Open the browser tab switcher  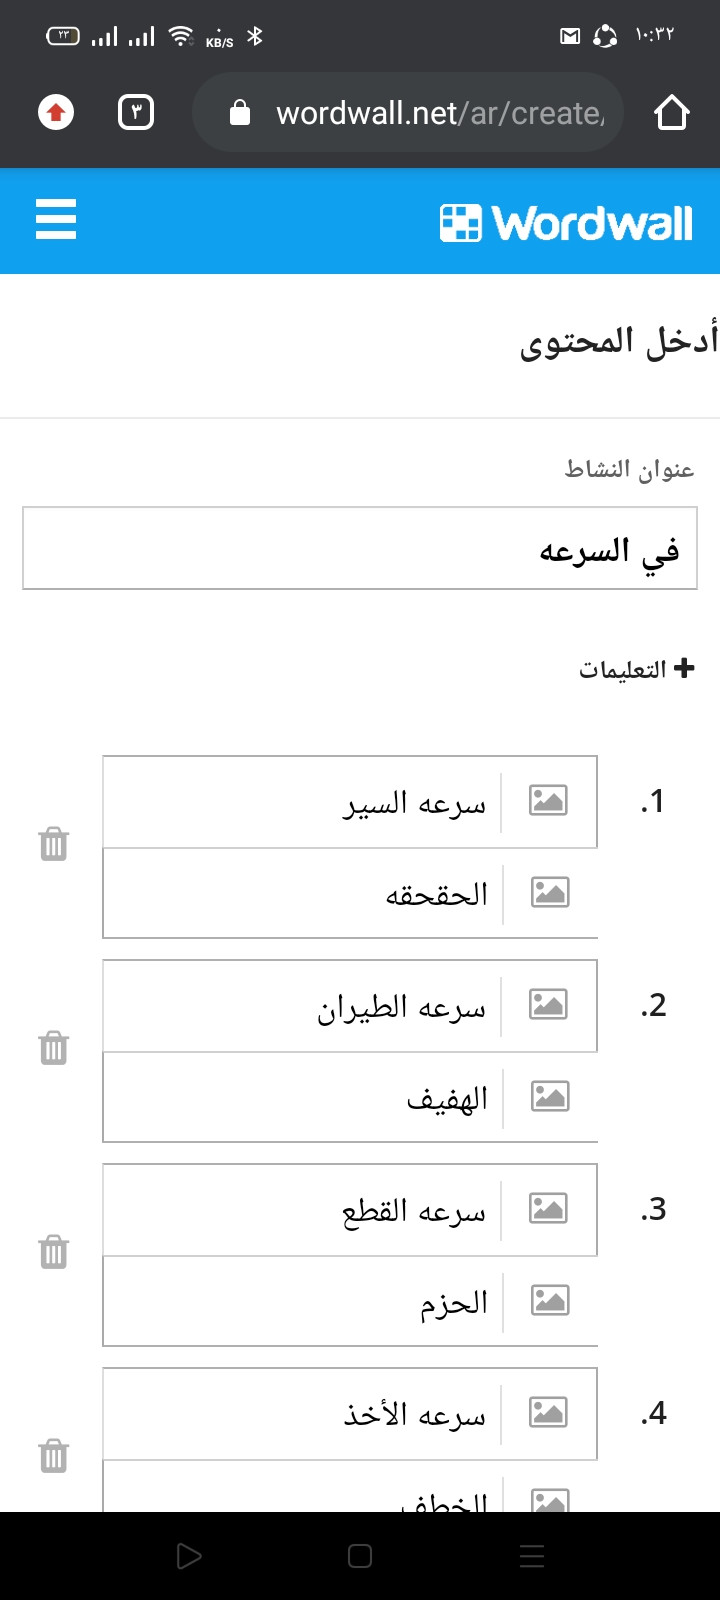136,113
